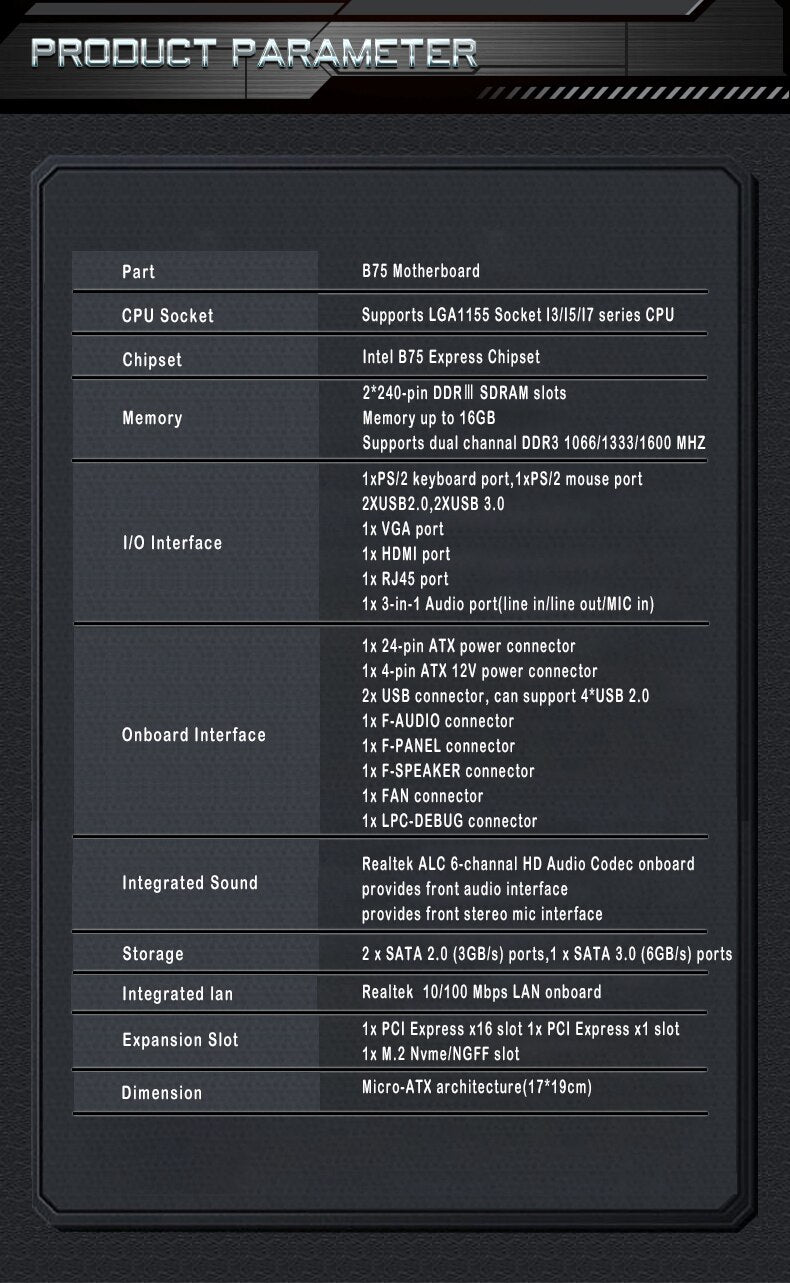The height and width of the screenshot is (1283, 790).
Task: Select the Integrated Sound label
Action: 190,883
